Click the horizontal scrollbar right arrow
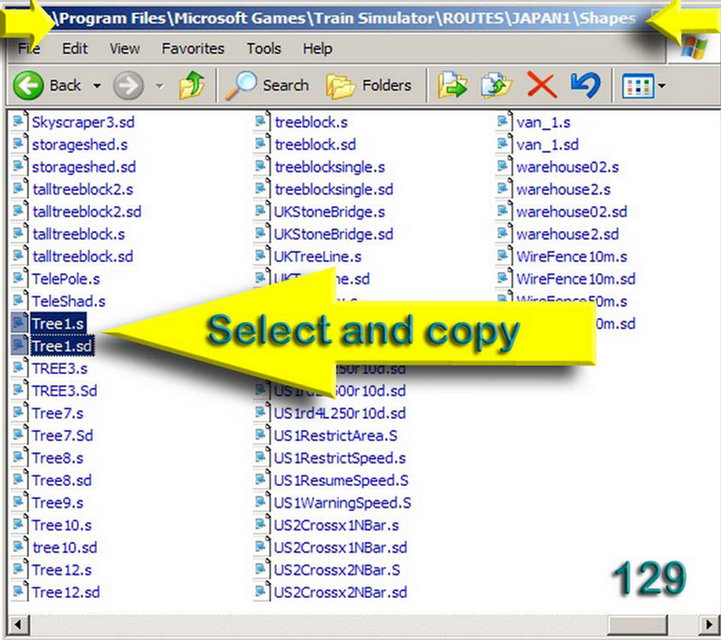This screenshot has height=640, width=721. [710, 625]
